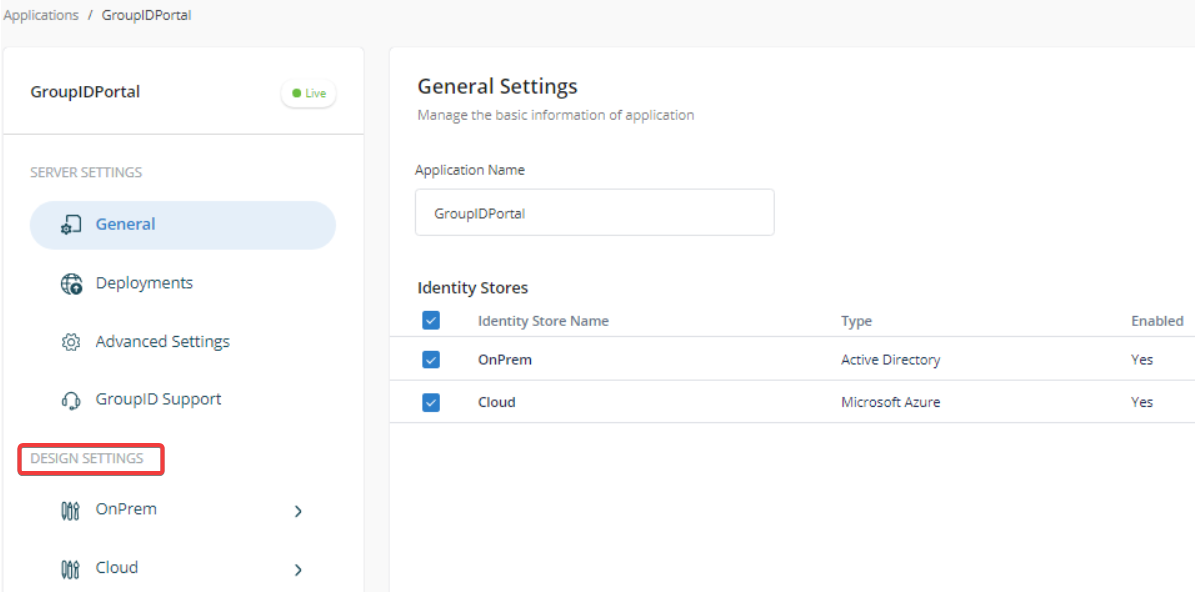Click the Advanced Settings gear icon
Screen dimensions: 1195x592
tap(71, 342)
